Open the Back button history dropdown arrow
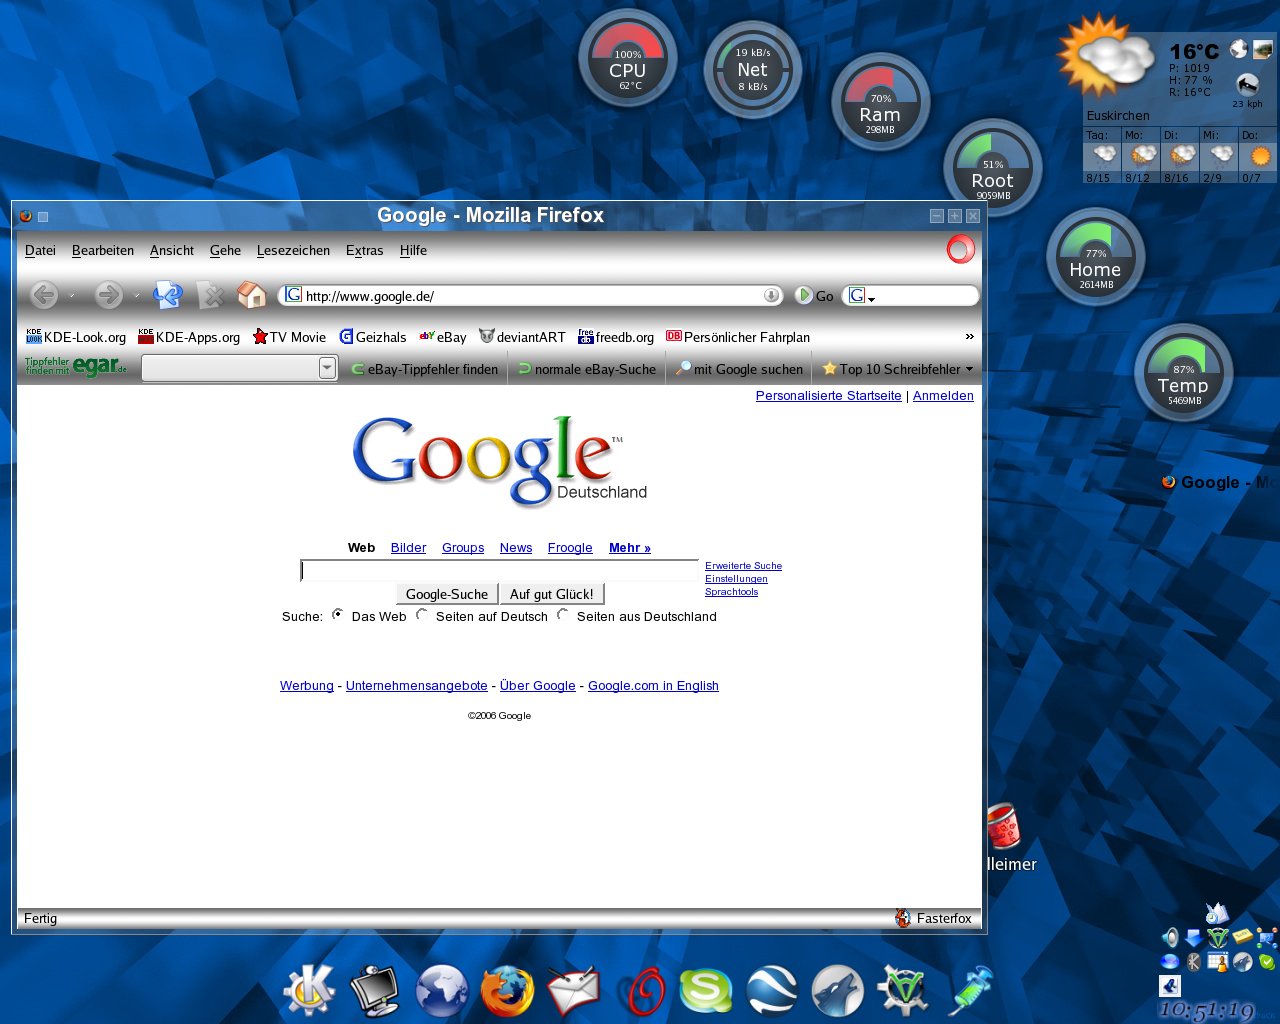 pyautogui.click(x=71, y=296)
